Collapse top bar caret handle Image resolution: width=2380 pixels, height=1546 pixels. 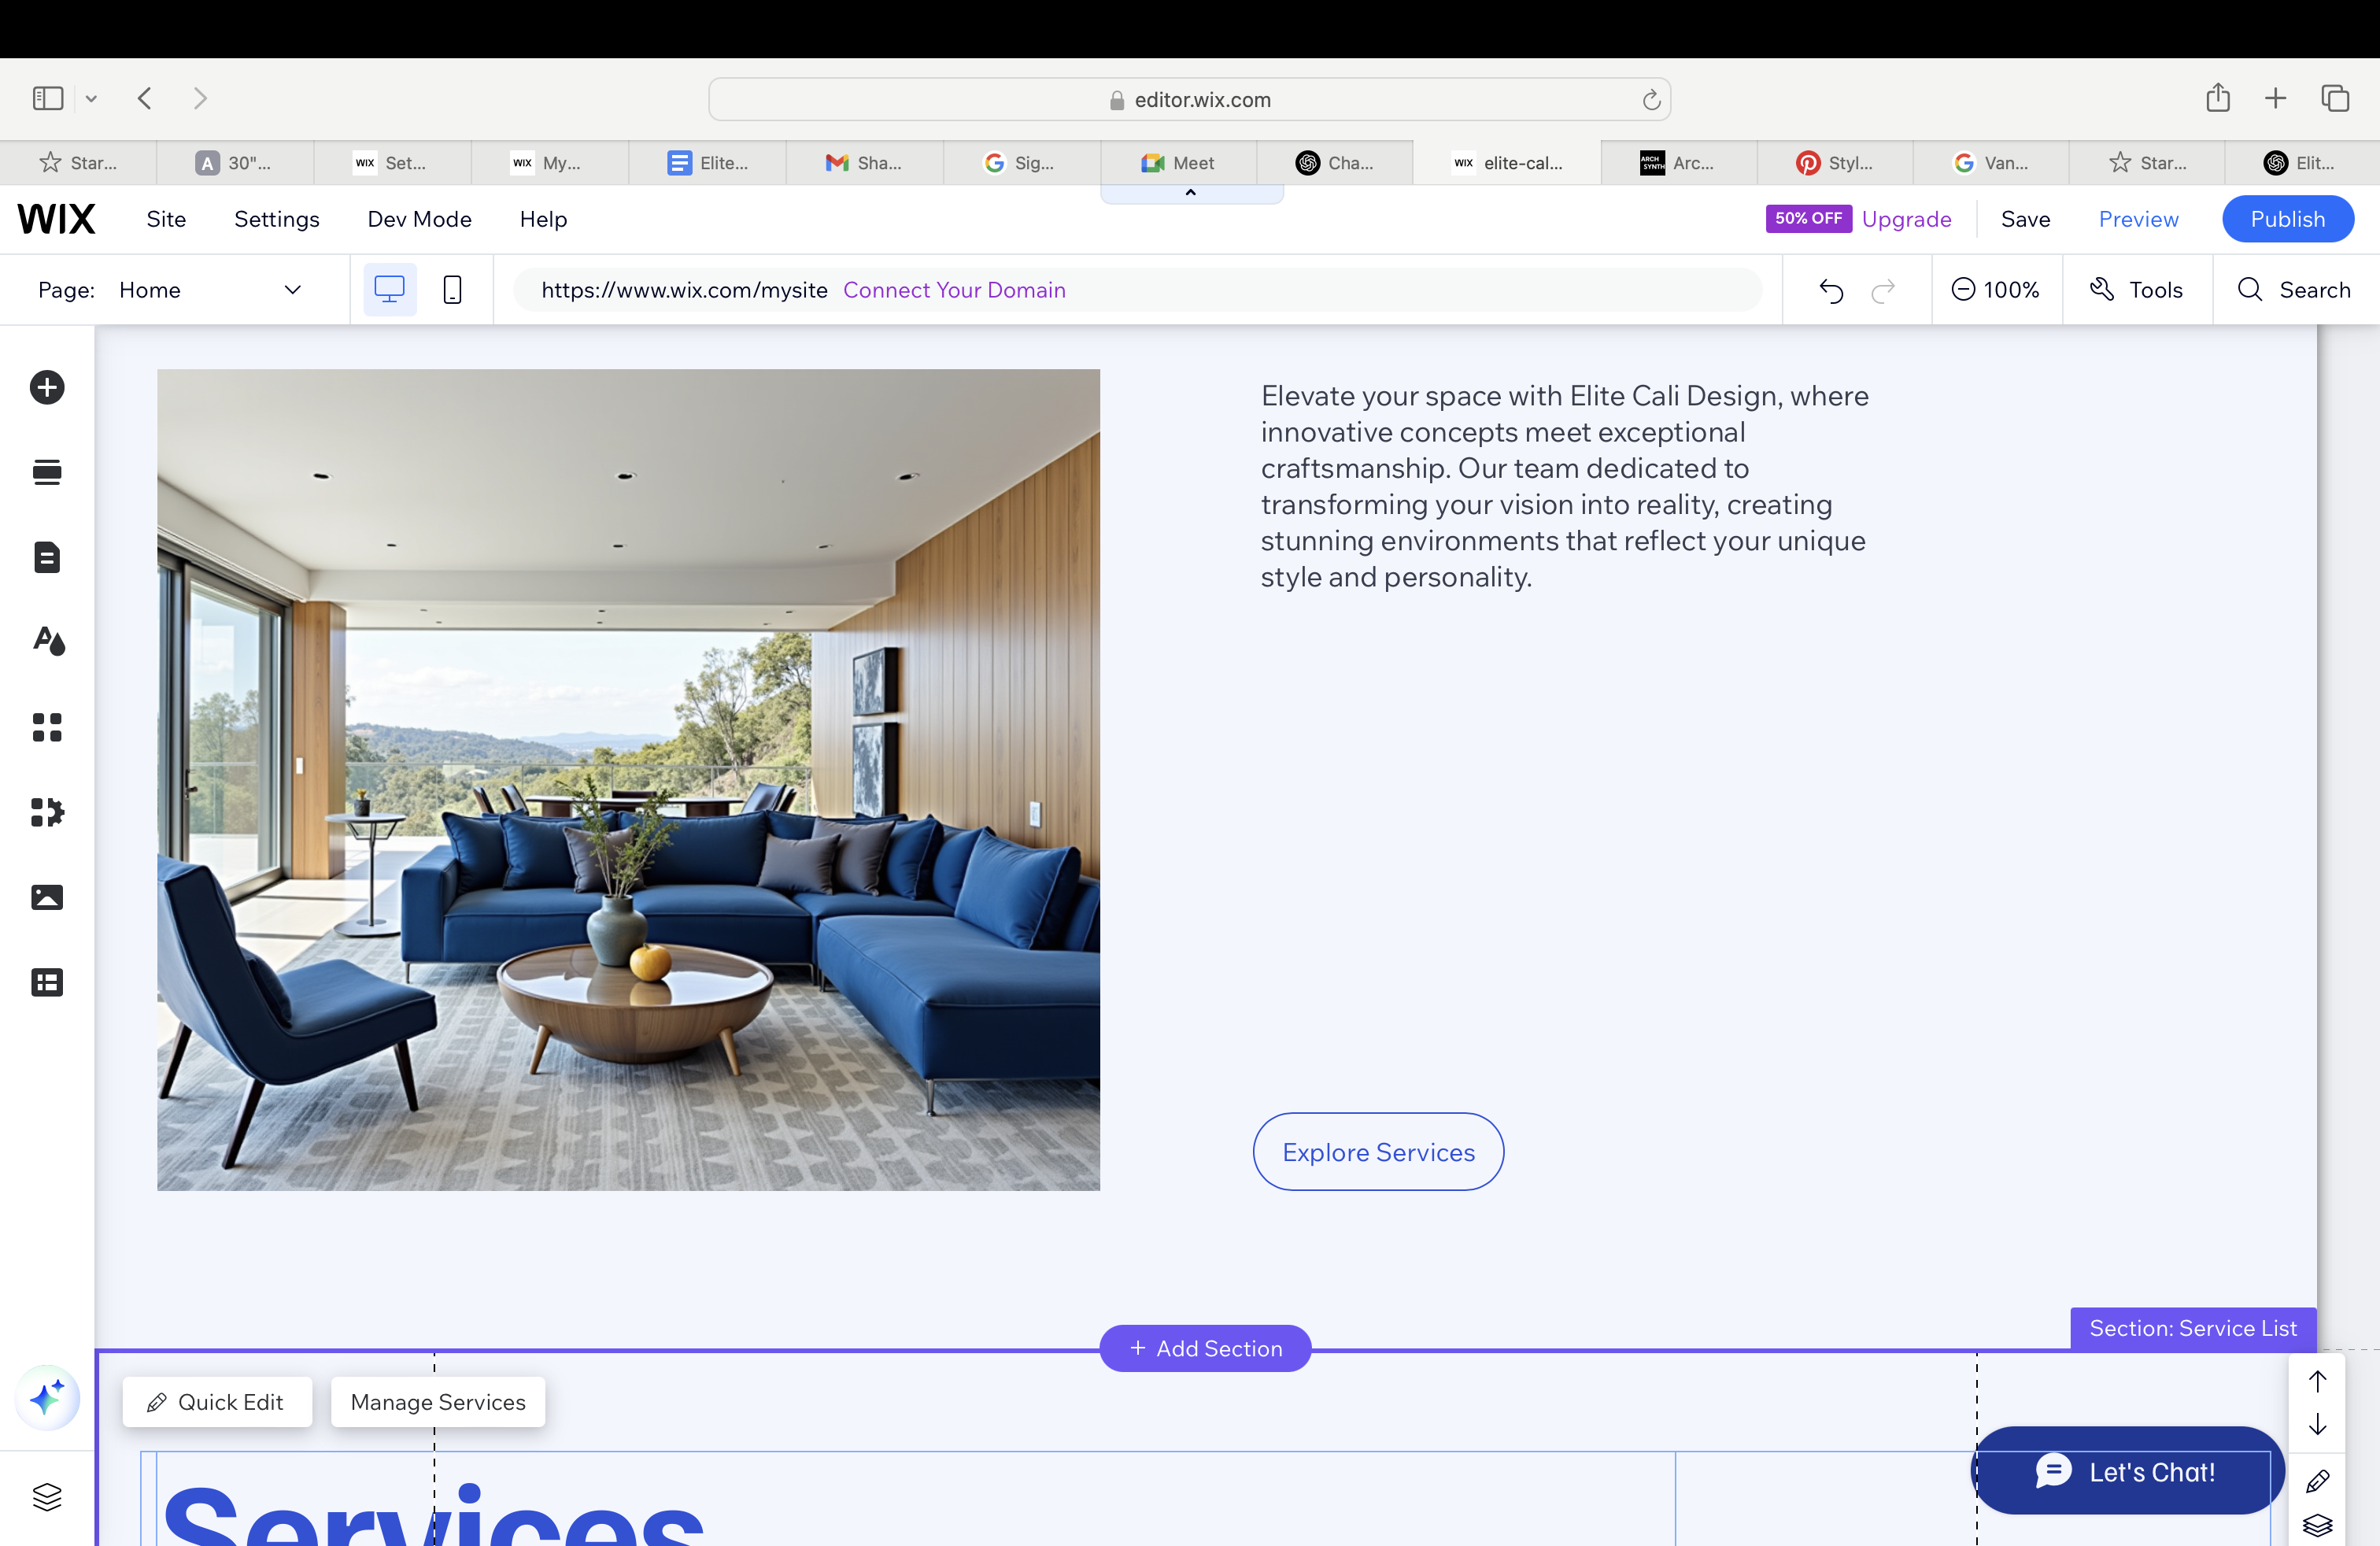(x=1191, y=193)
